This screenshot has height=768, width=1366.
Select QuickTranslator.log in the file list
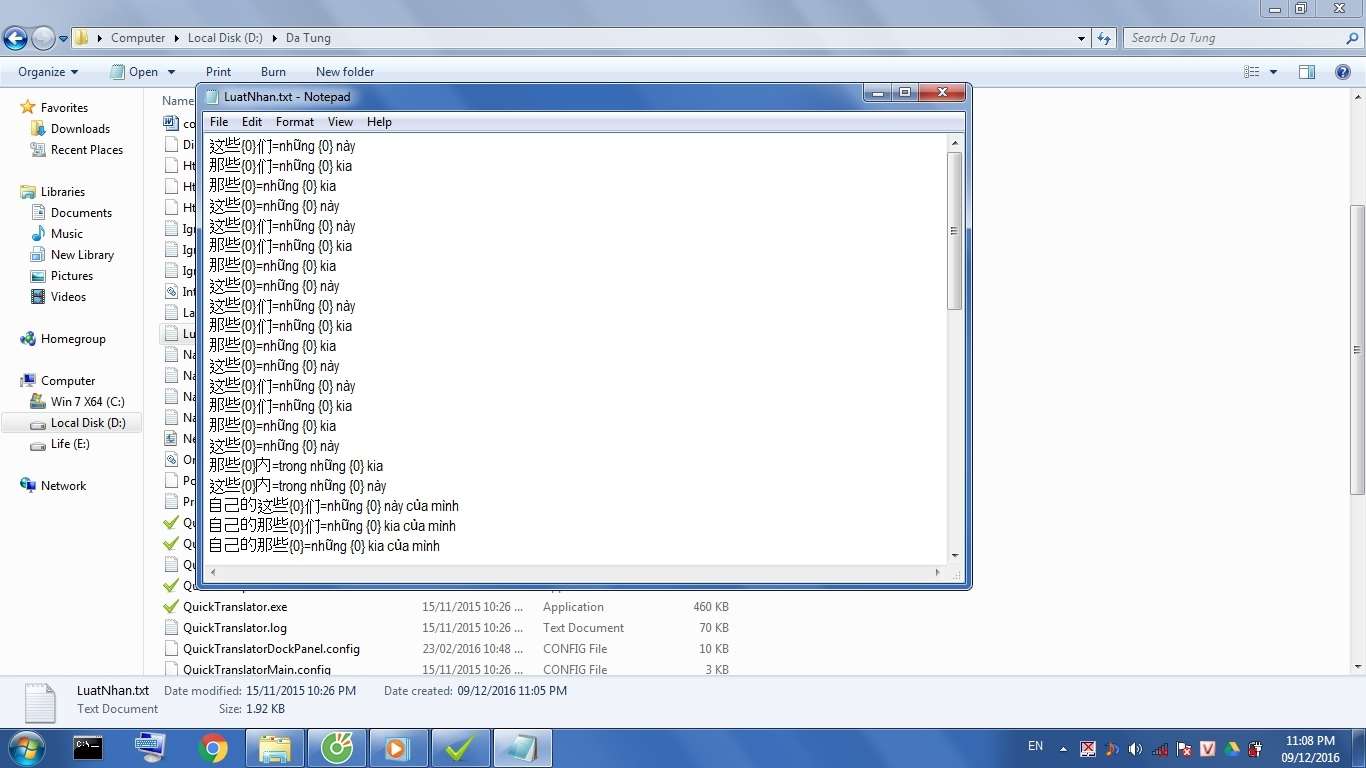235,628
